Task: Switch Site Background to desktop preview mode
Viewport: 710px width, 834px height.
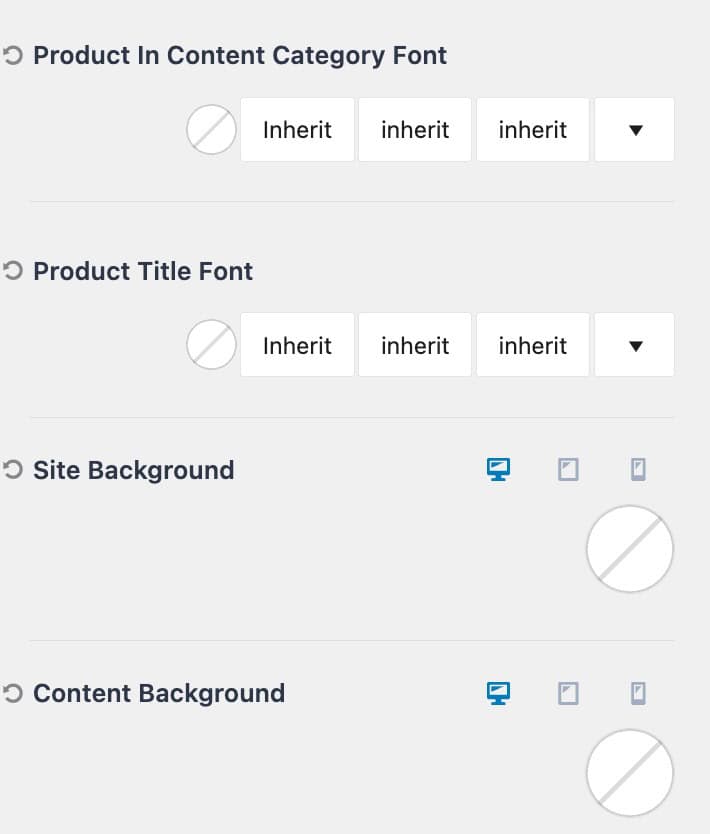Action: [x=498, y=469]
